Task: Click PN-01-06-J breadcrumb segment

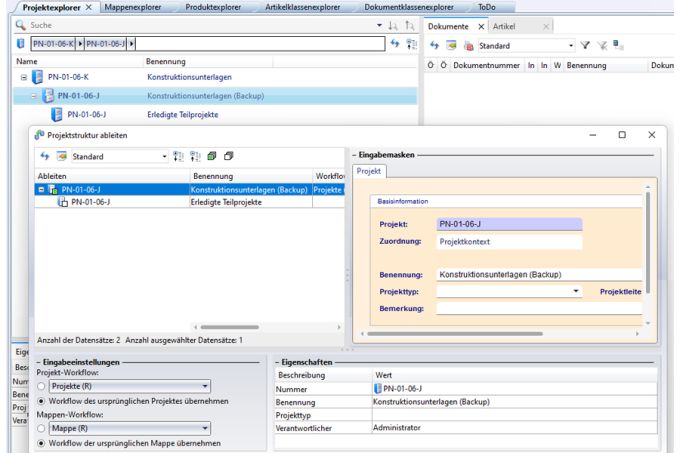Action: tap(105, 44)
